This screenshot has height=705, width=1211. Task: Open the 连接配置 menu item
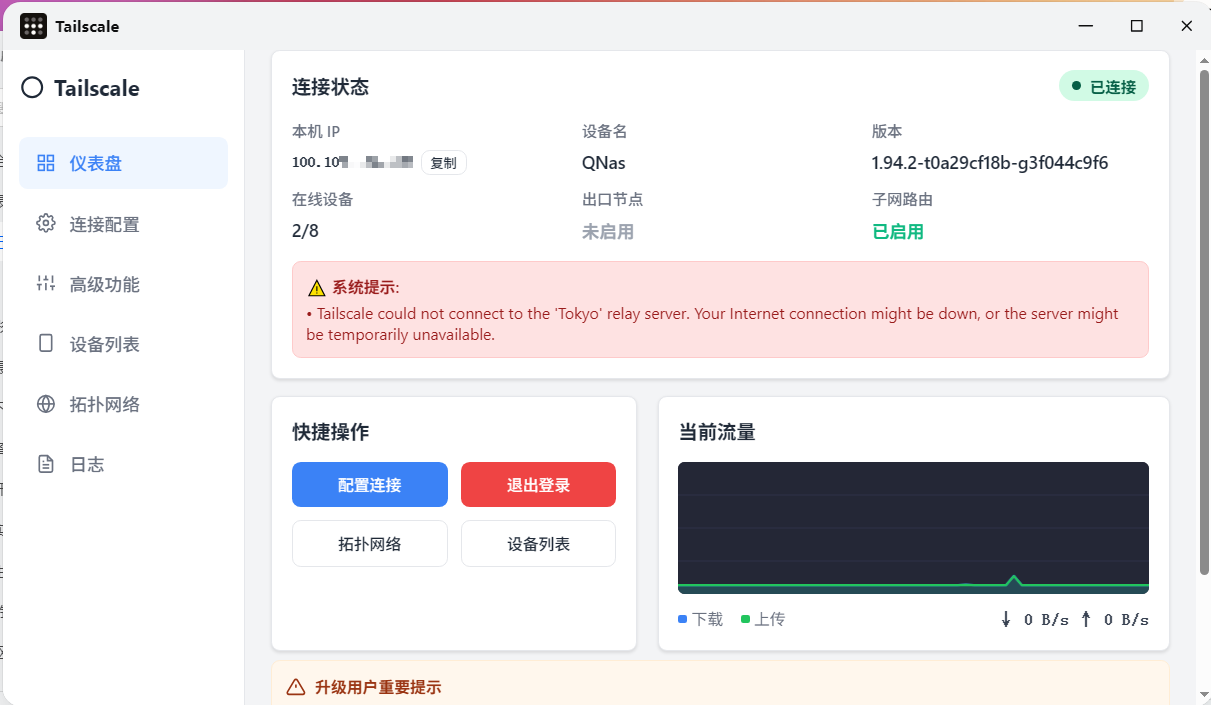click(x=104, y=224)
